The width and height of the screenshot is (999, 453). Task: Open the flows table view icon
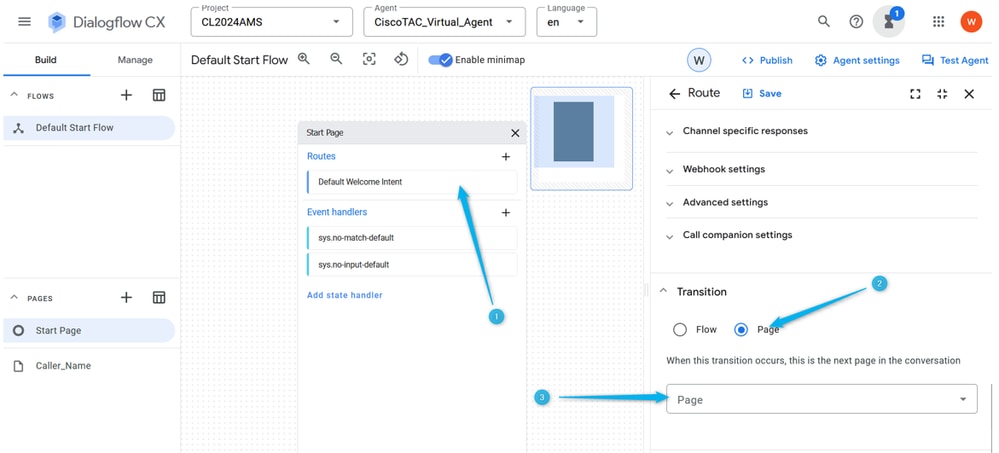point(159,96)
